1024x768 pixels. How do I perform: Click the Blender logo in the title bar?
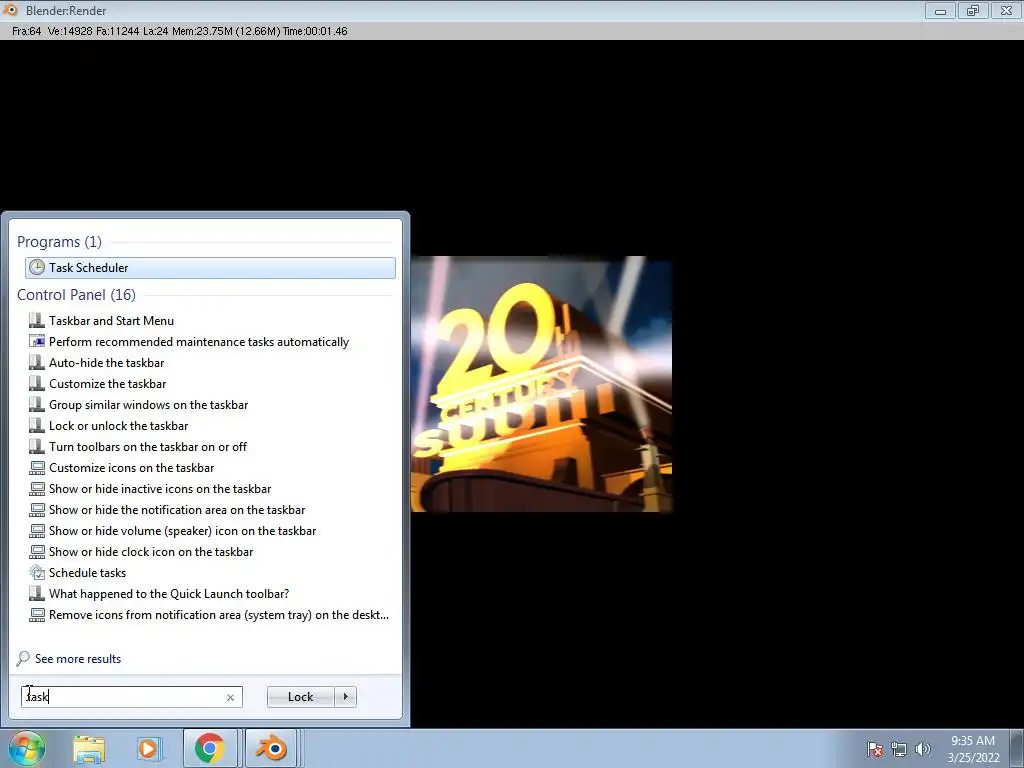(11, 10)
